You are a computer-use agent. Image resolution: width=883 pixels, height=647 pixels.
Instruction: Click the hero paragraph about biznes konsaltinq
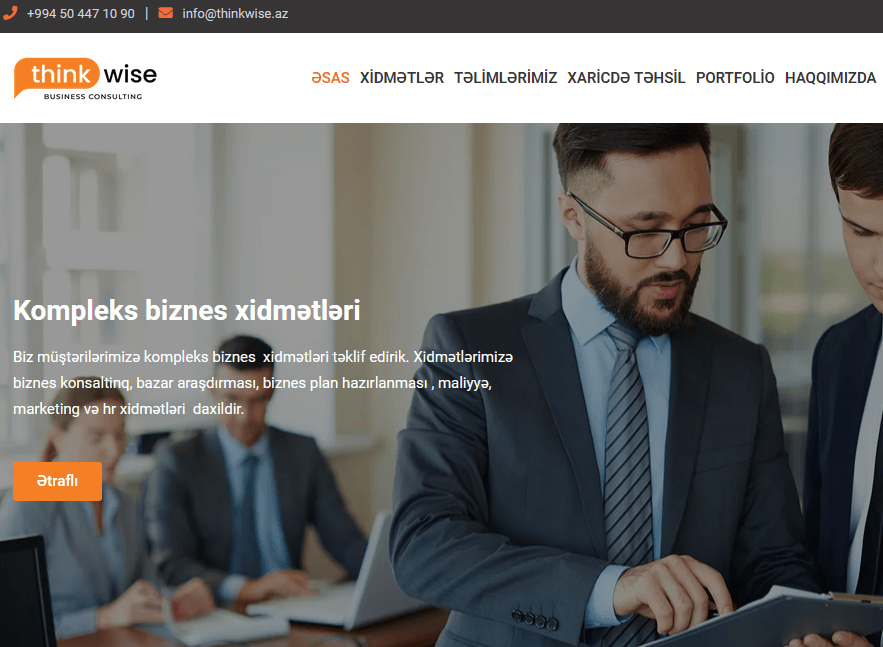tap(263, 383)
